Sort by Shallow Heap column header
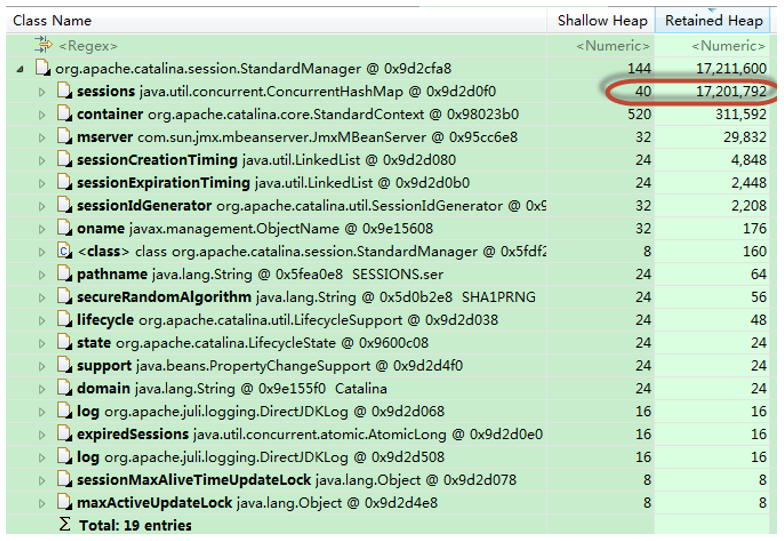The width and height of the screenshot is (784, 541). click(x=603, y=20)
